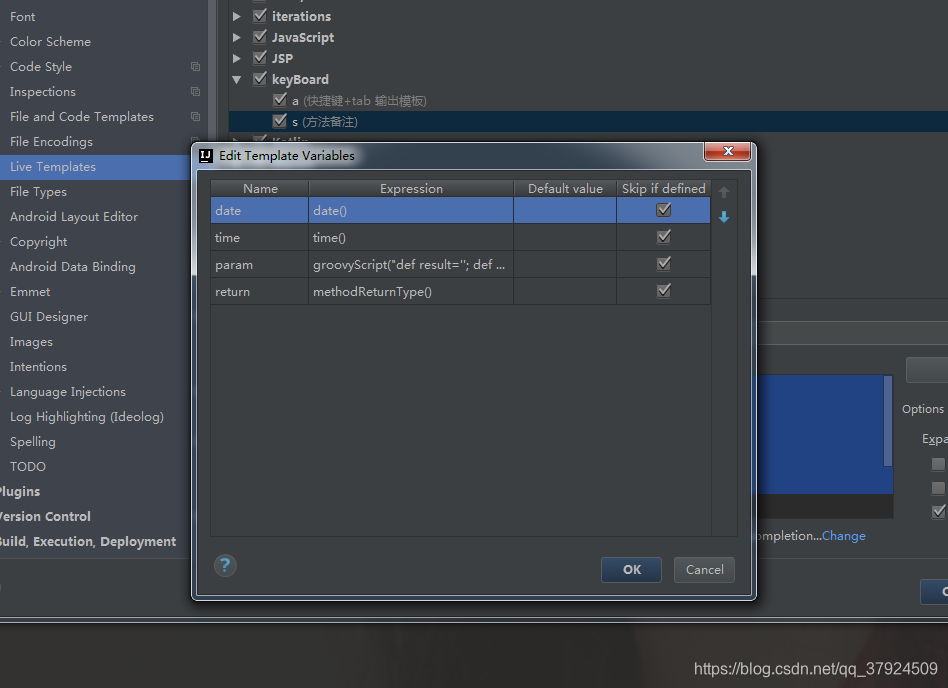Image resolution: width=948 pixels, height=688 pixels.
Task: Toggle Skip if defined for time
Action: (664, 236)
